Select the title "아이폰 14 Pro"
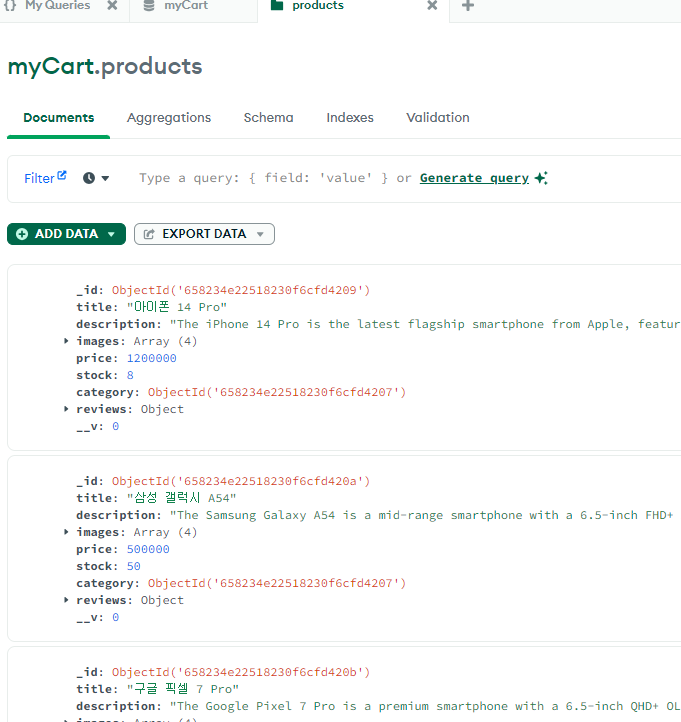Screen dimensions: 681x722 (177, 307)
